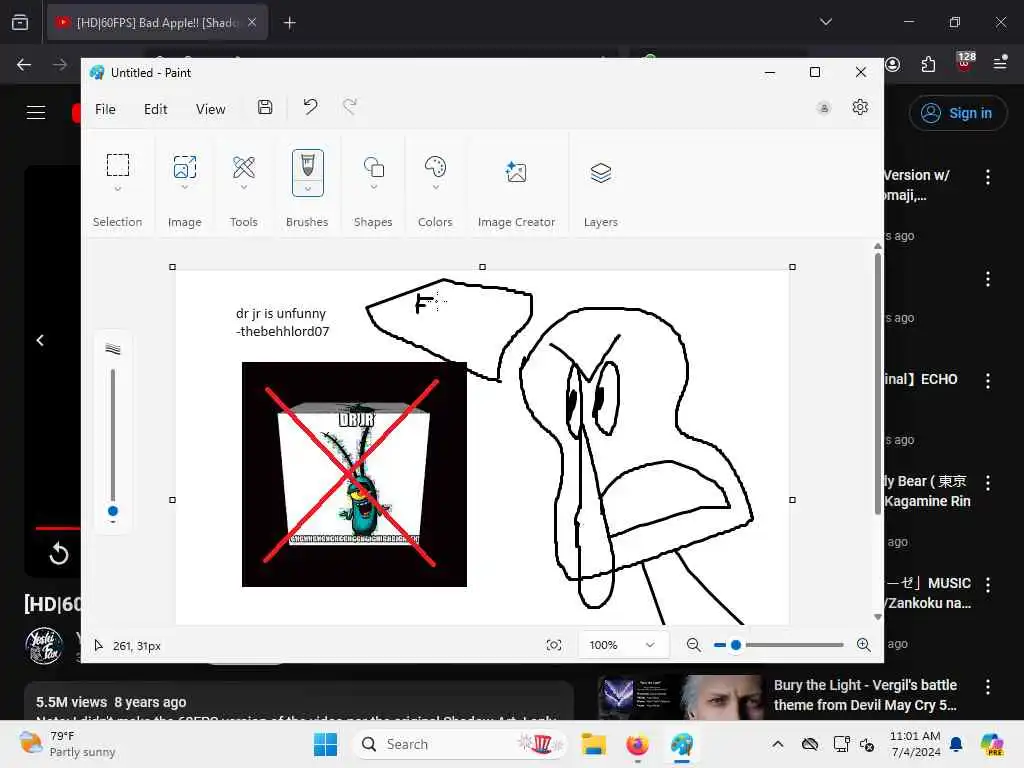Open File Explorer from taskbar
The image size is (1024, 768).
(594, 744)
